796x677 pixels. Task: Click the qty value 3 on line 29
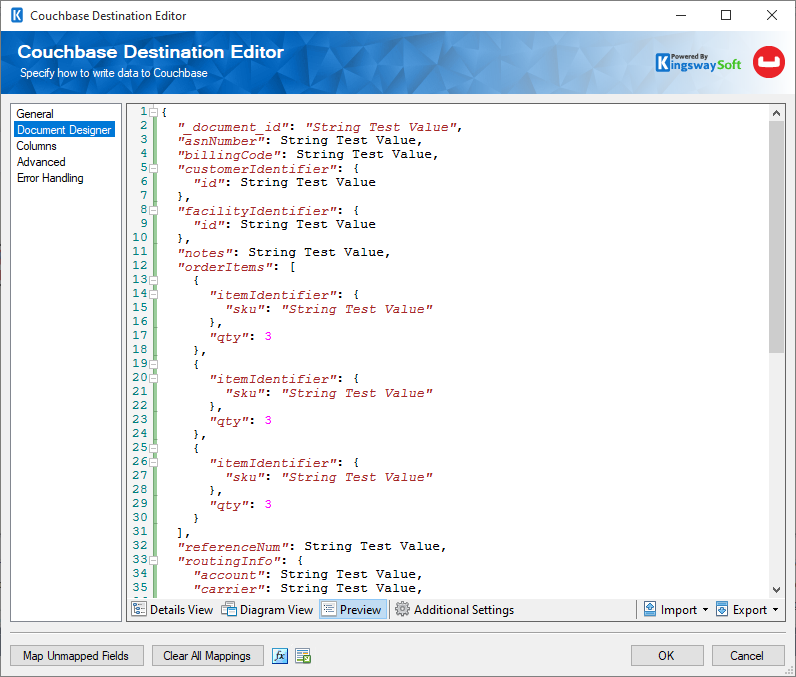click(x=268, y=504)
